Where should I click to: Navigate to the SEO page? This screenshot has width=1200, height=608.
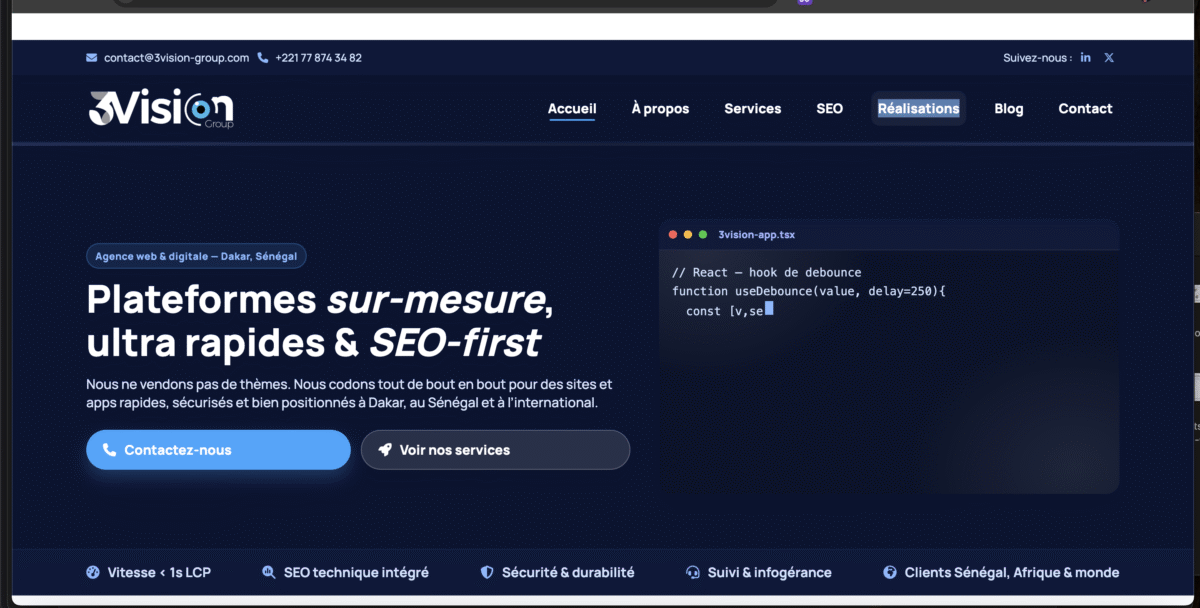[830, 109]
